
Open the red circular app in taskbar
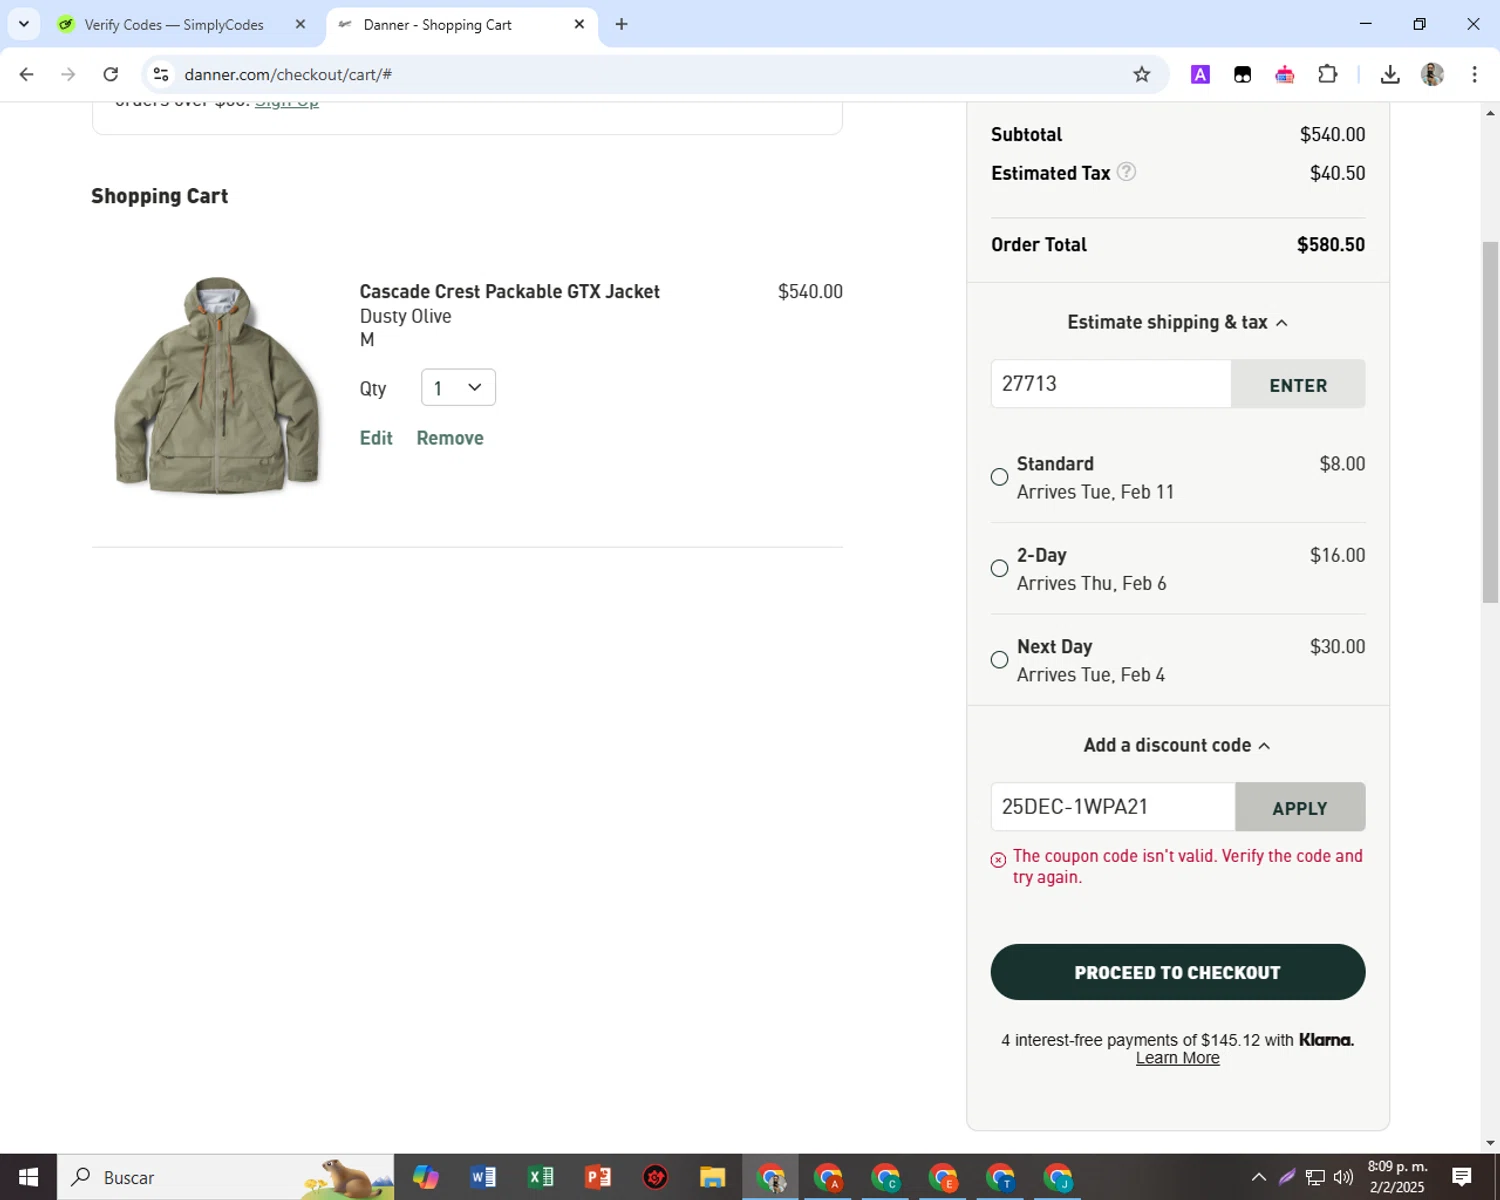[x=655, y=1177]
